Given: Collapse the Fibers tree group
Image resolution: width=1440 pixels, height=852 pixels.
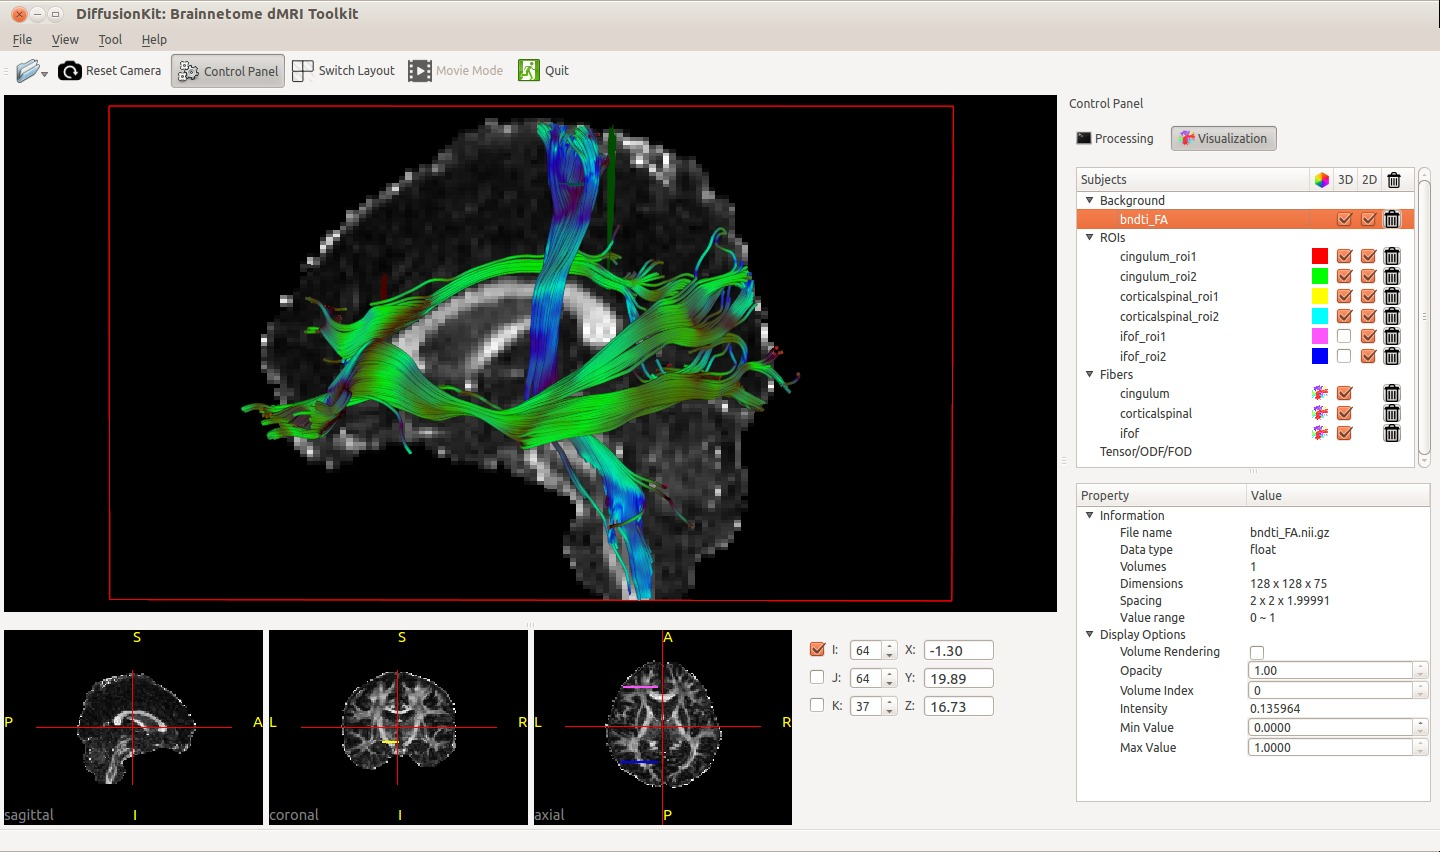Looking at the screenshot, I should tap(1090, 375).
